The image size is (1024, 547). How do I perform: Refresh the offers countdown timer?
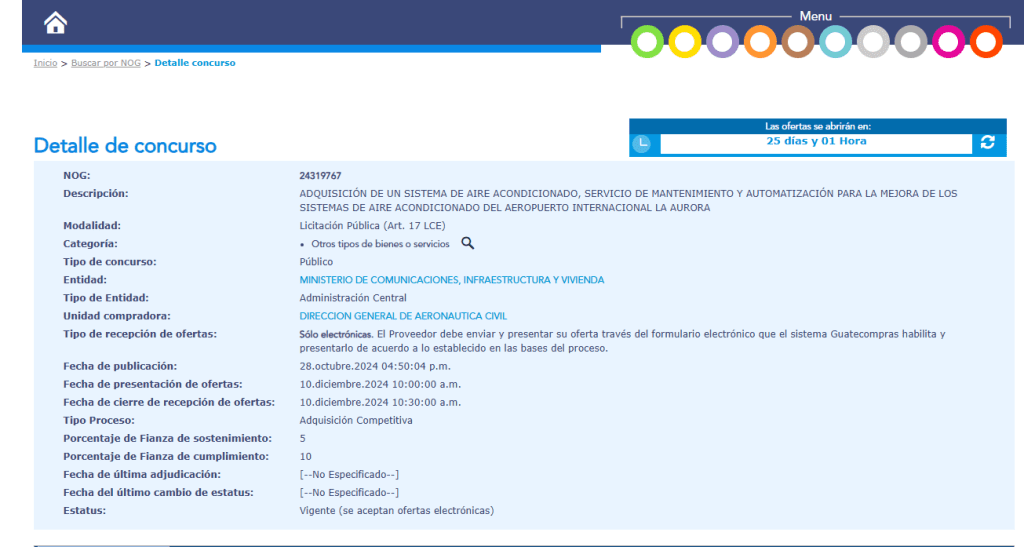[987, 142]
